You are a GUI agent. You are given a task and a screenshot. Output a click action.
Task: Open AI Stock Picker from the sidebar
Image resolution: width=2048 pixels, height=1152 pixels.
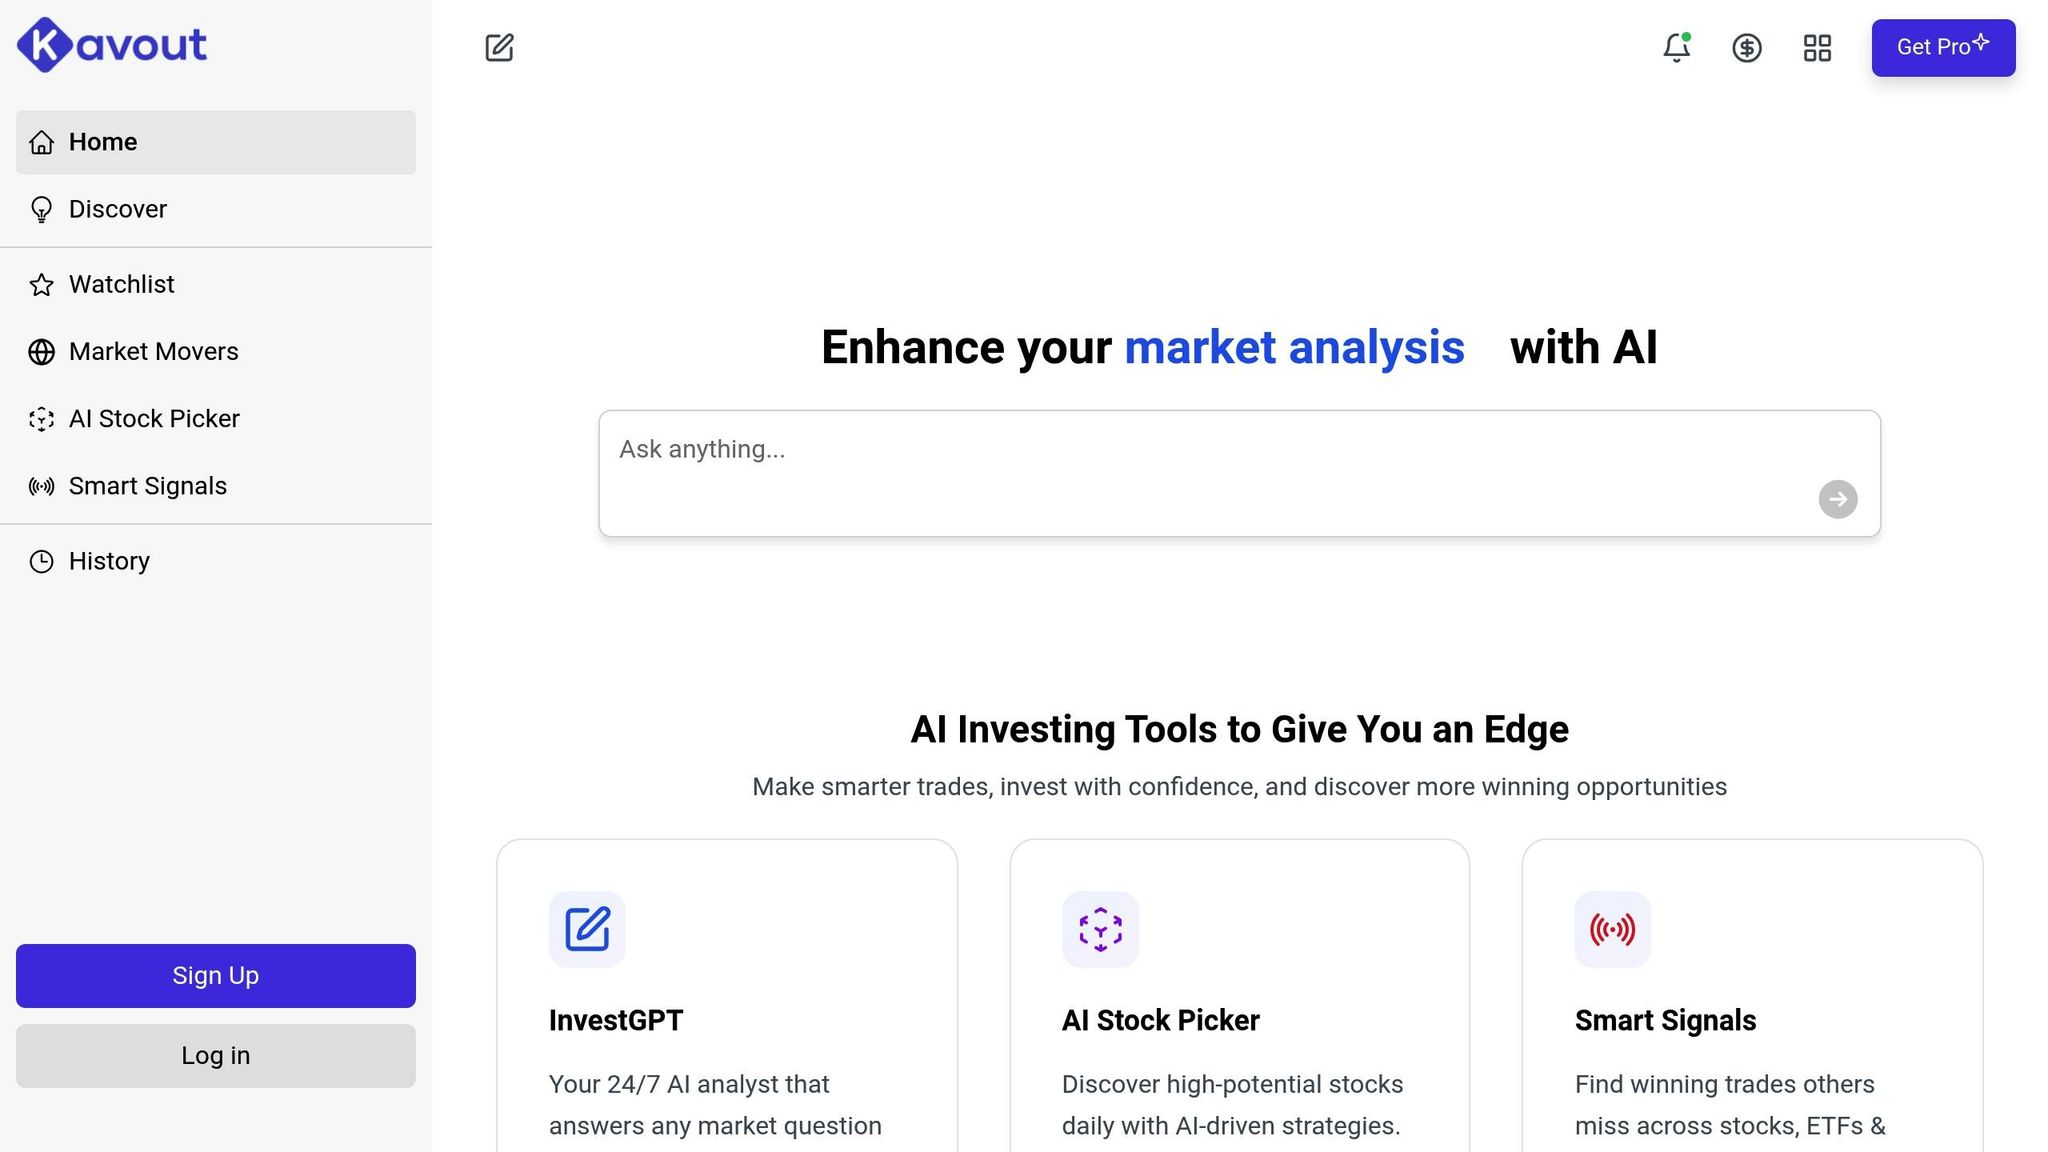coord(216,418)
